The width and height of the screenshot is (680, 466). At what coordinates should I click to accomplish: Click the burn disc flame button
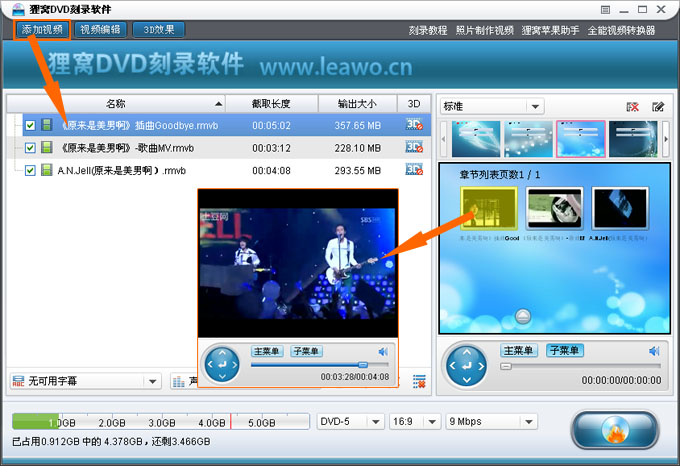click(615, 430)
